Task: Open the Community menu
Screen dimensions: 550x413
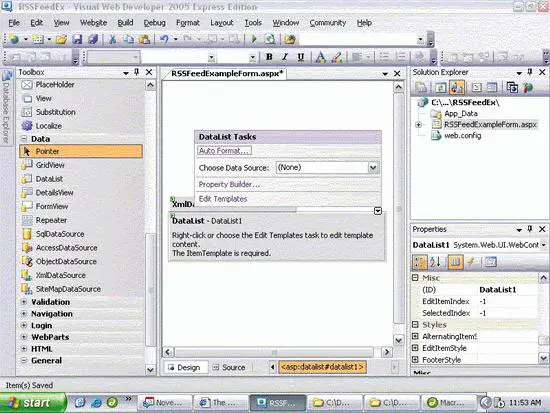Action: coord(328,23)
